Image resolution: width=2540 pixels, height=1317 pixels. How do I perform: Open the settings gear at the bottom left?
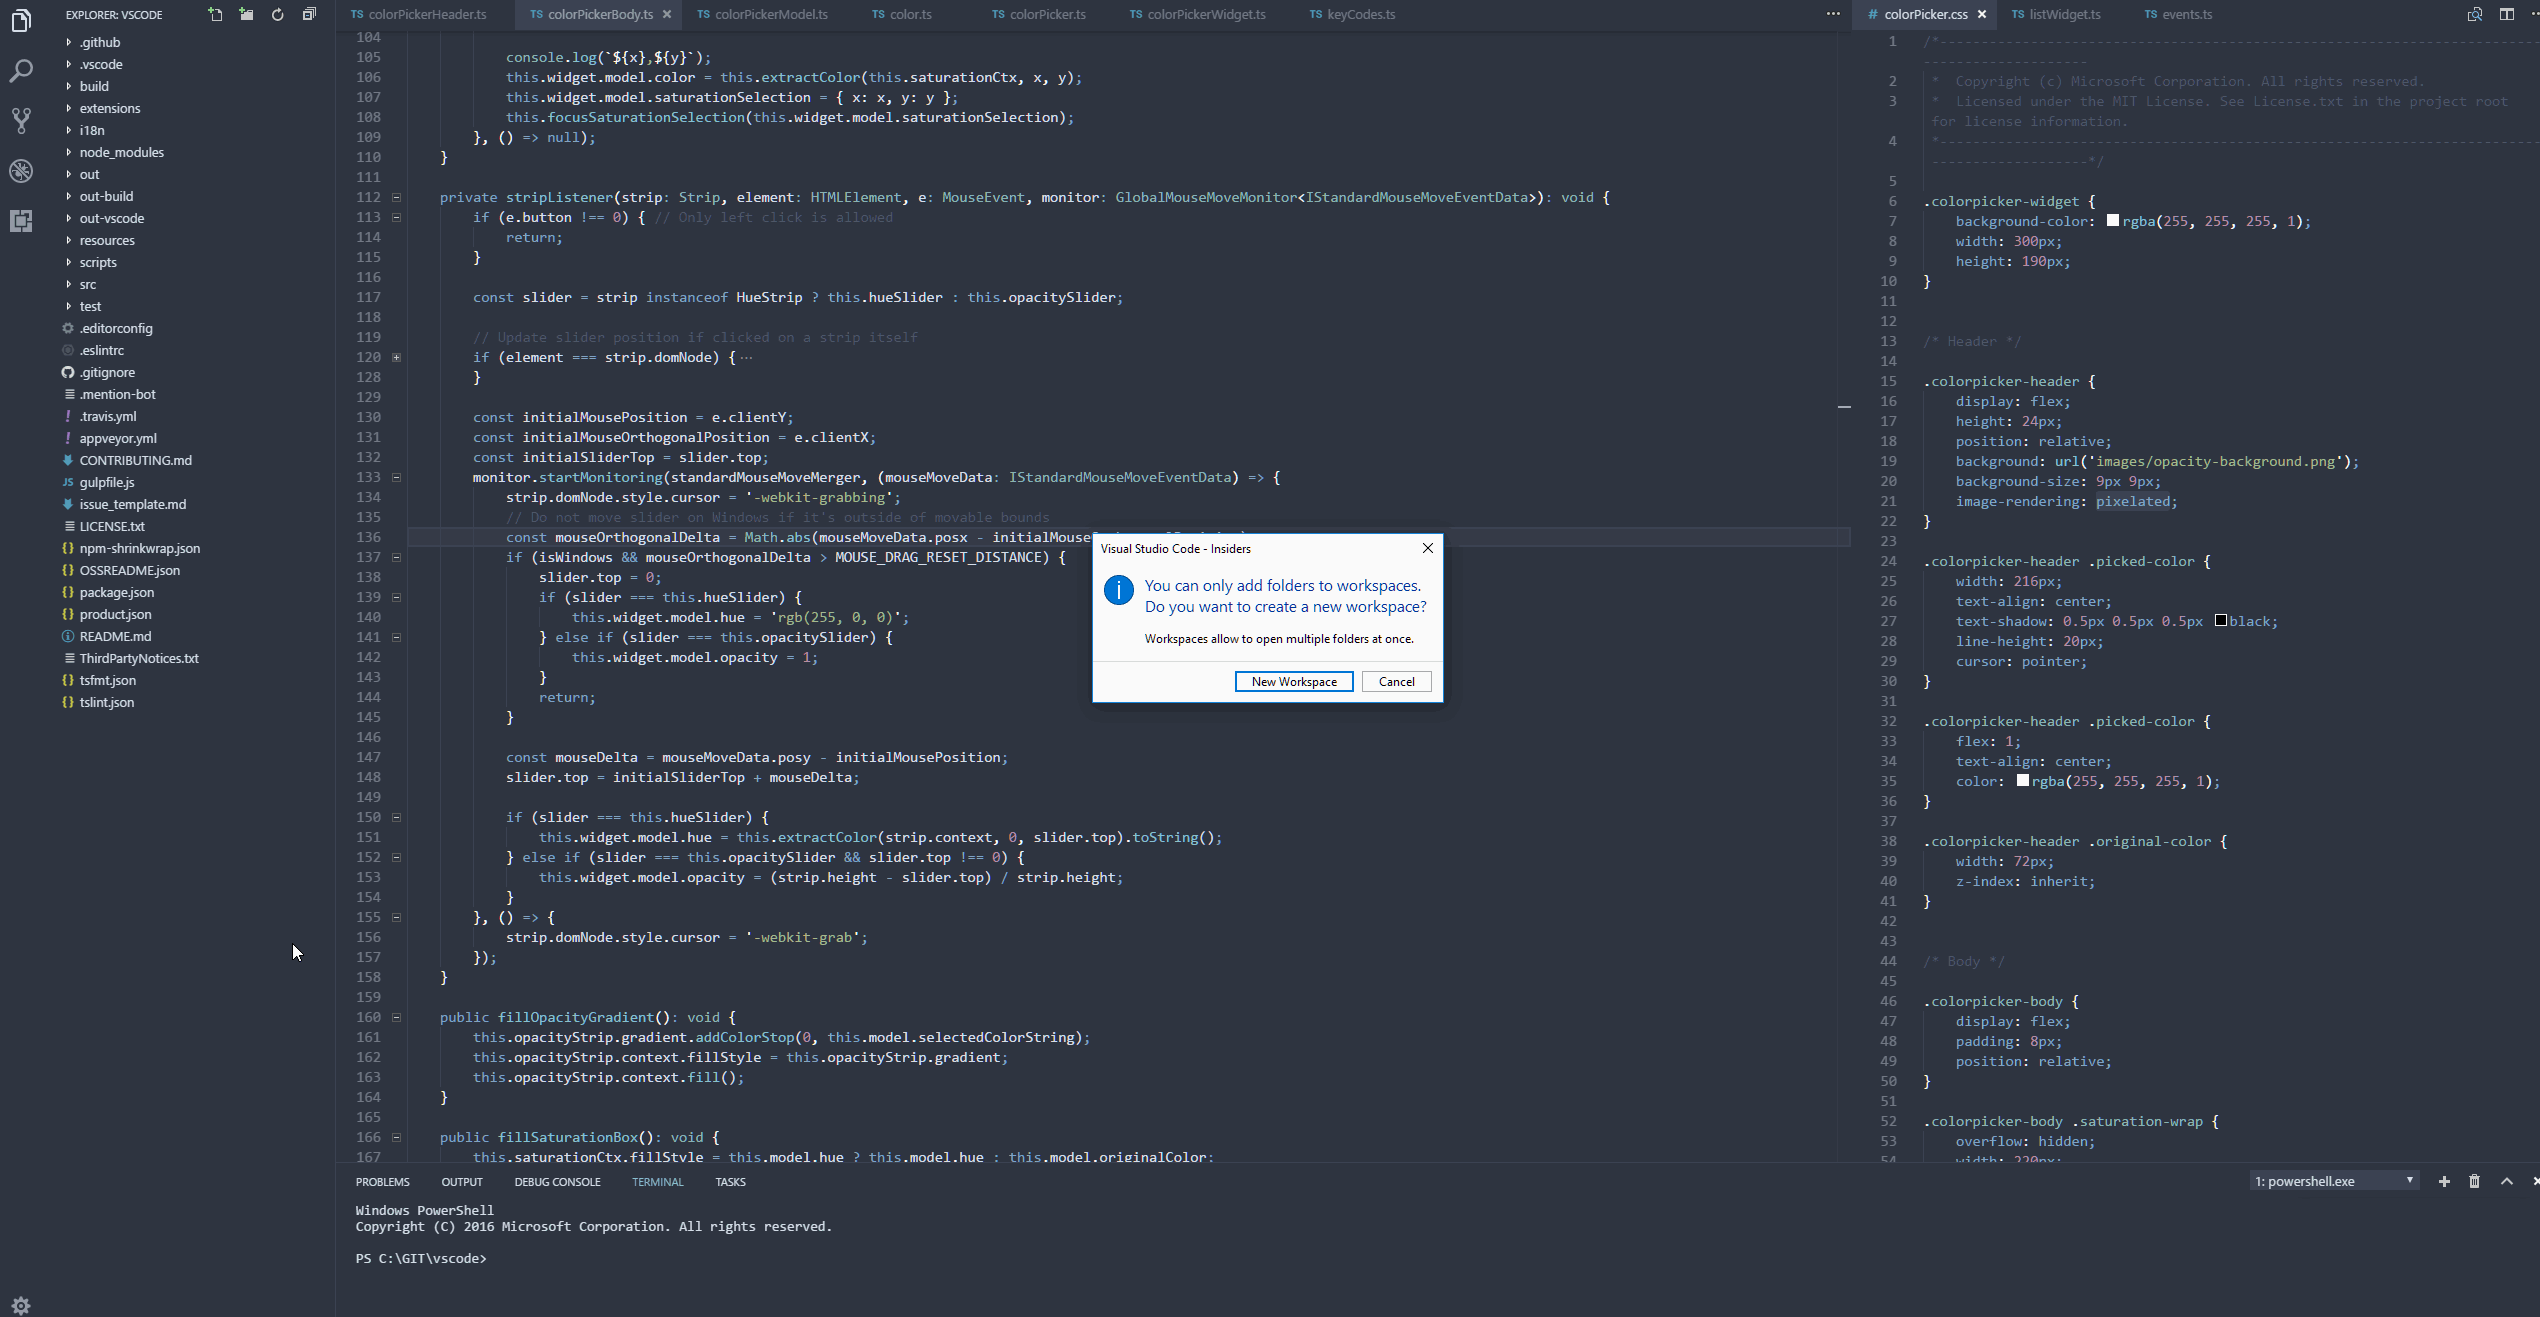click(x=21, y=1305)
